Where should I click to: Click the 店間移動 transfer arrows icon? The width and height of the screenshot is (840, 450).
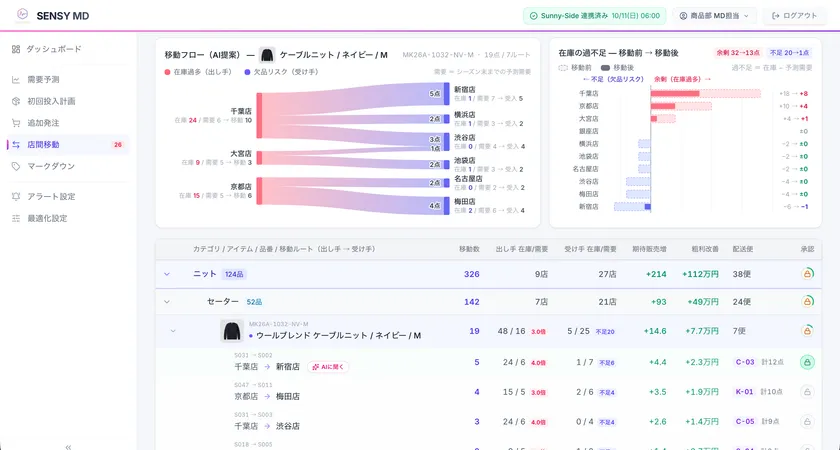pos(16,145)
